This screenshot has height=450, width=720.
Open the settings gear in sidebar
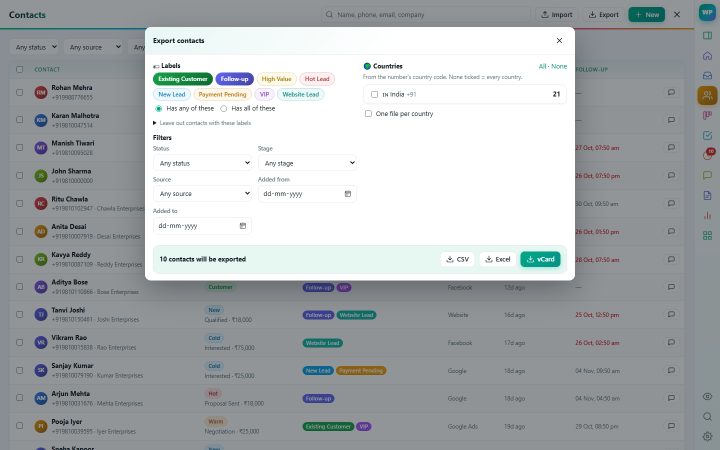[x=707, y=436]
